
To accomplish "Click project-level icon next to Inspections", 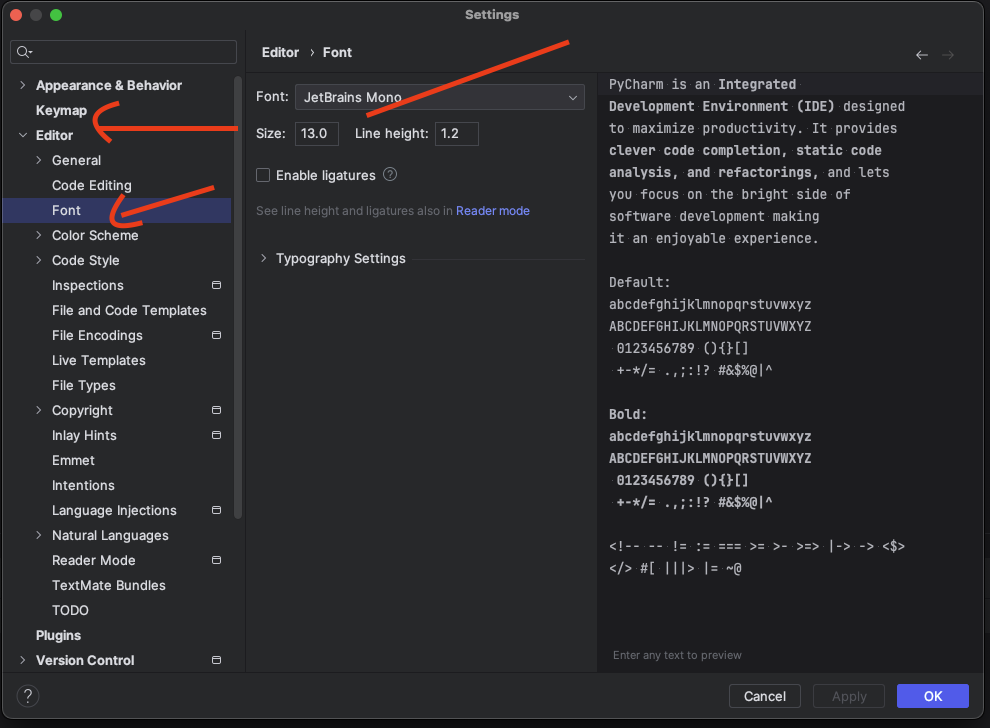I will pyautogui.click(x=216, y=286).
